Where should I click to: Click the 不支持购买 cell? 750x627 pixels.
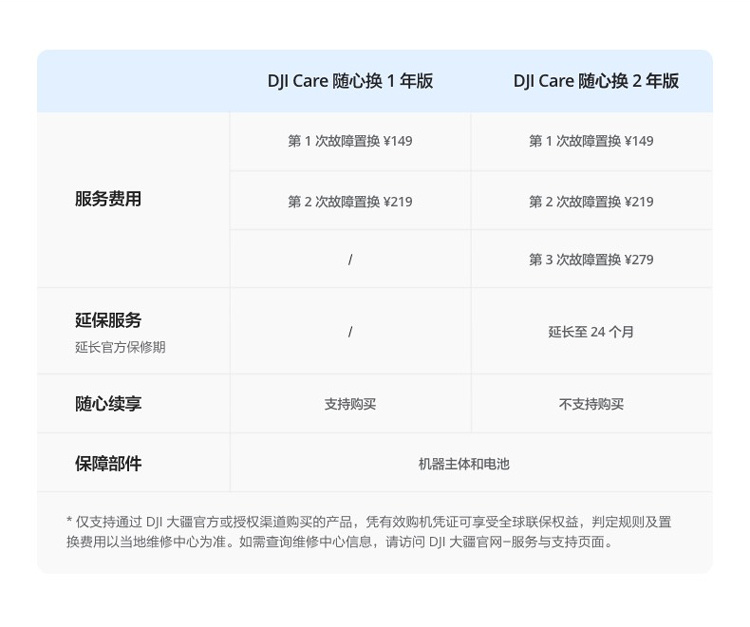click(591, 404)
